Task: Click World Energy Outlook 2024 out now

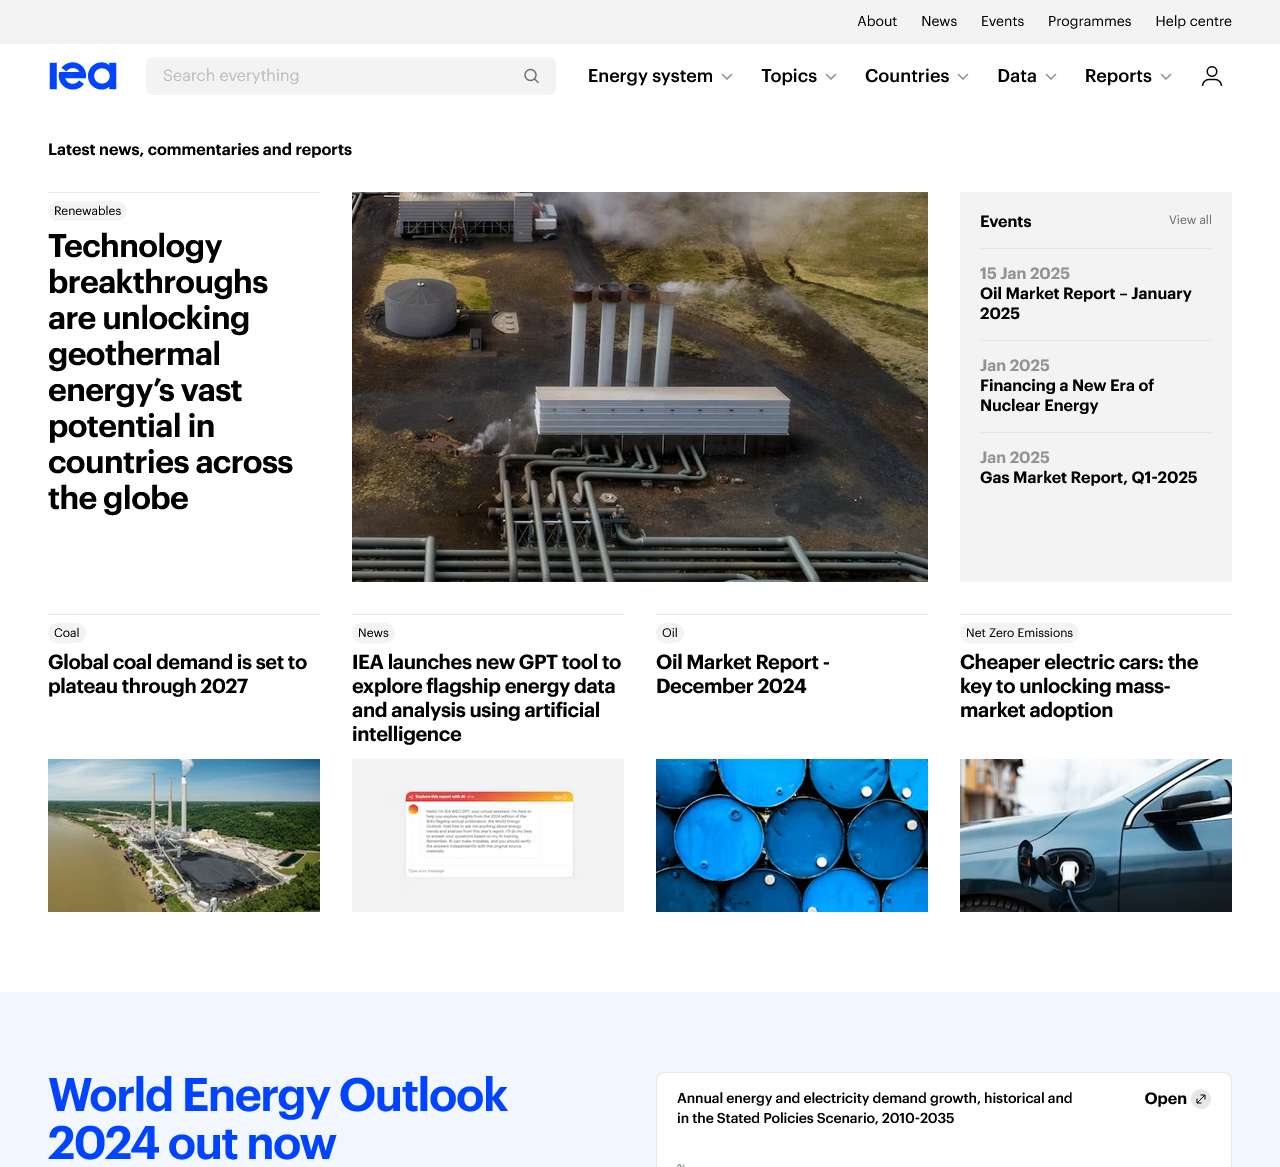Action: click(x=277, y=1119)
